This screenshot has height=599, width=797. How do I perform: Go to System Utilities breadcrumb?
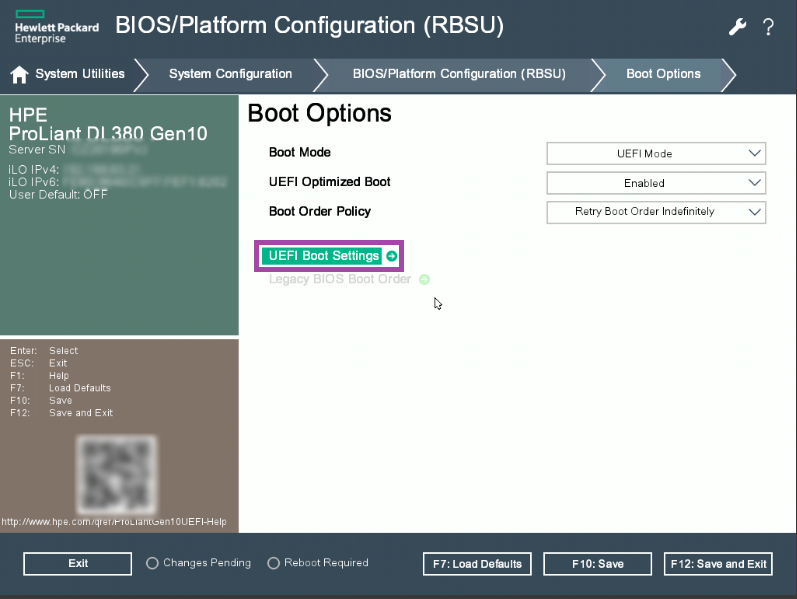tap(80, 74)
